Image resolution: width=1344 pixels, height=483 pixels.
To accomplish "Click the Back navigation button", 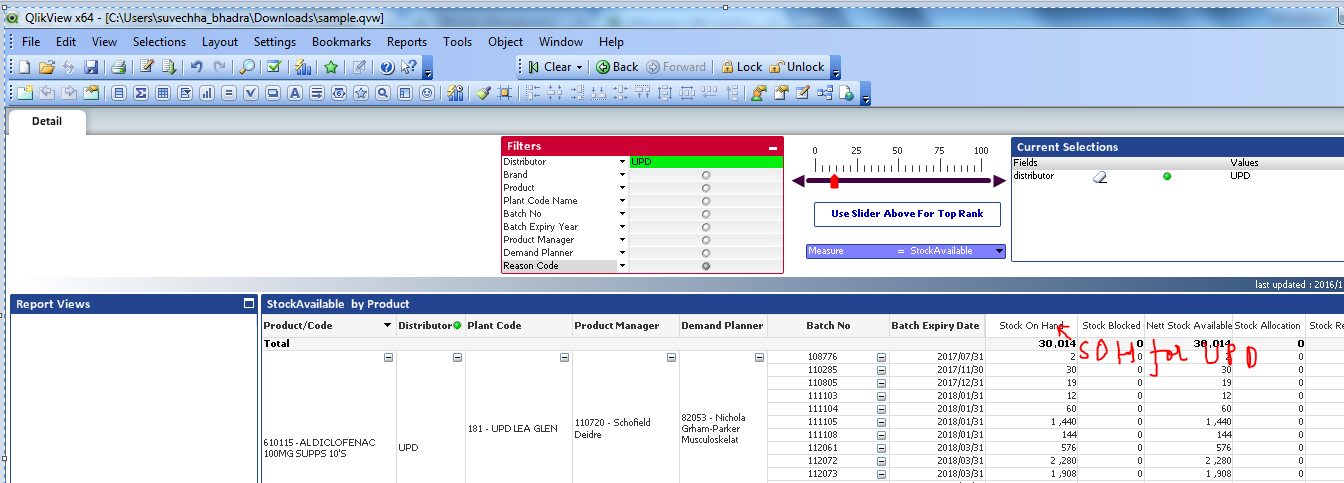I will 617,67.
